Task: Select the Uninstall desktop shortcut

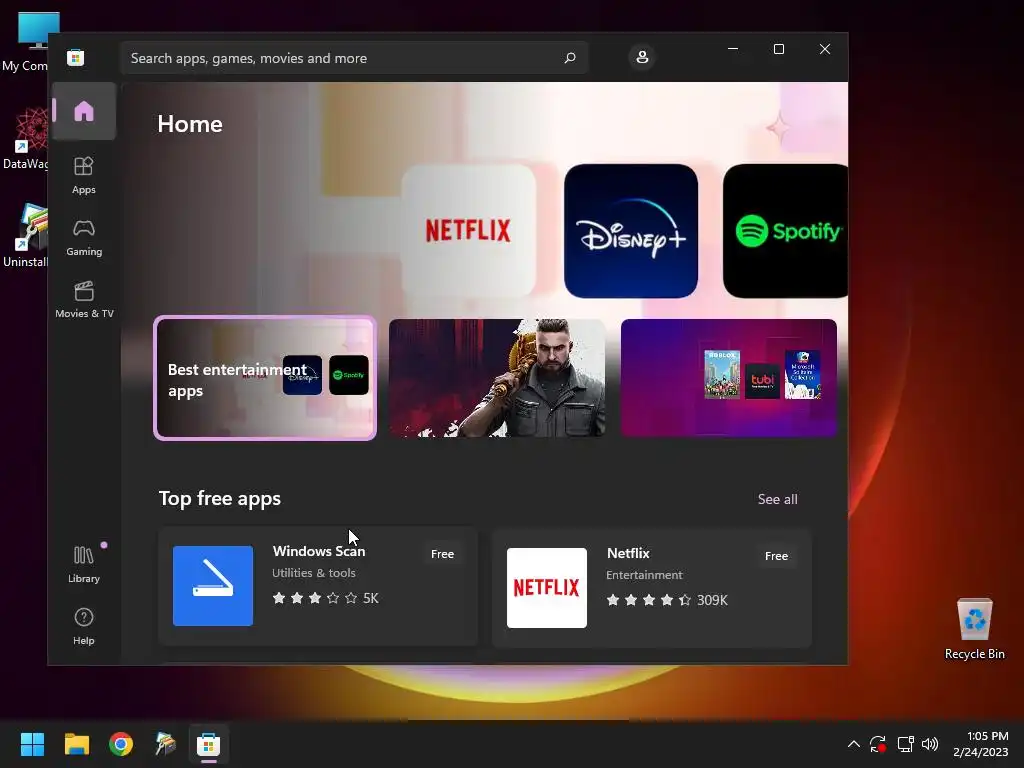Action: tap(26, 236)
